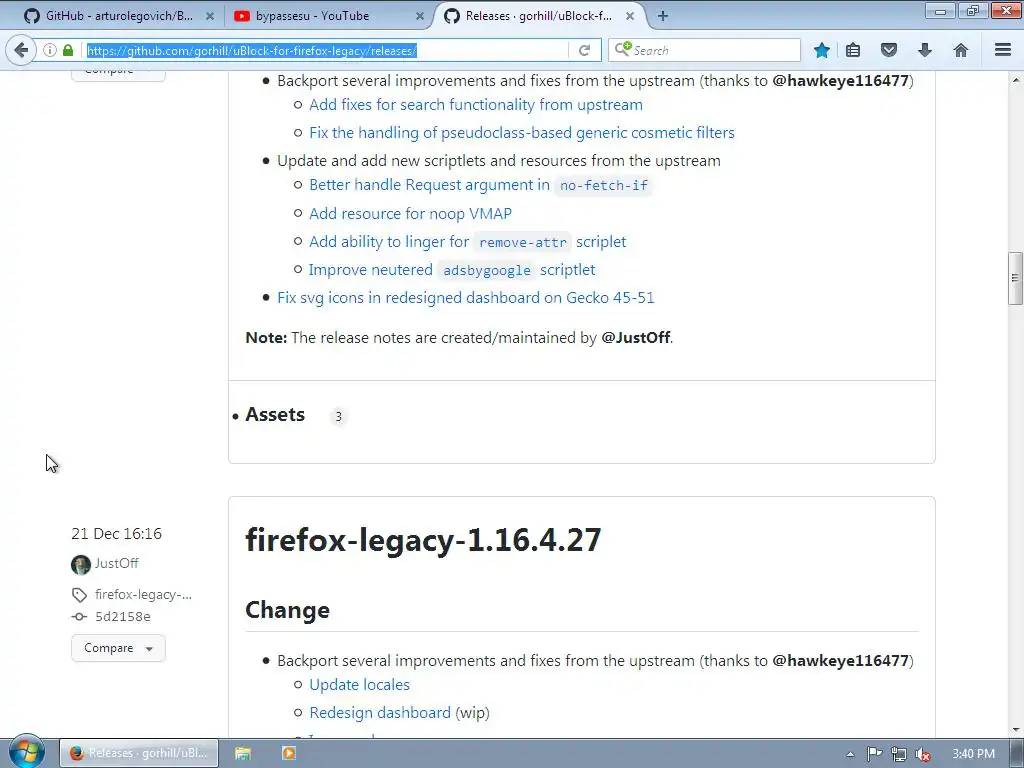Open commit 5d2158e link
Image resolution: width=1024 pixels, height=768 pixels.
click(123, 616)
